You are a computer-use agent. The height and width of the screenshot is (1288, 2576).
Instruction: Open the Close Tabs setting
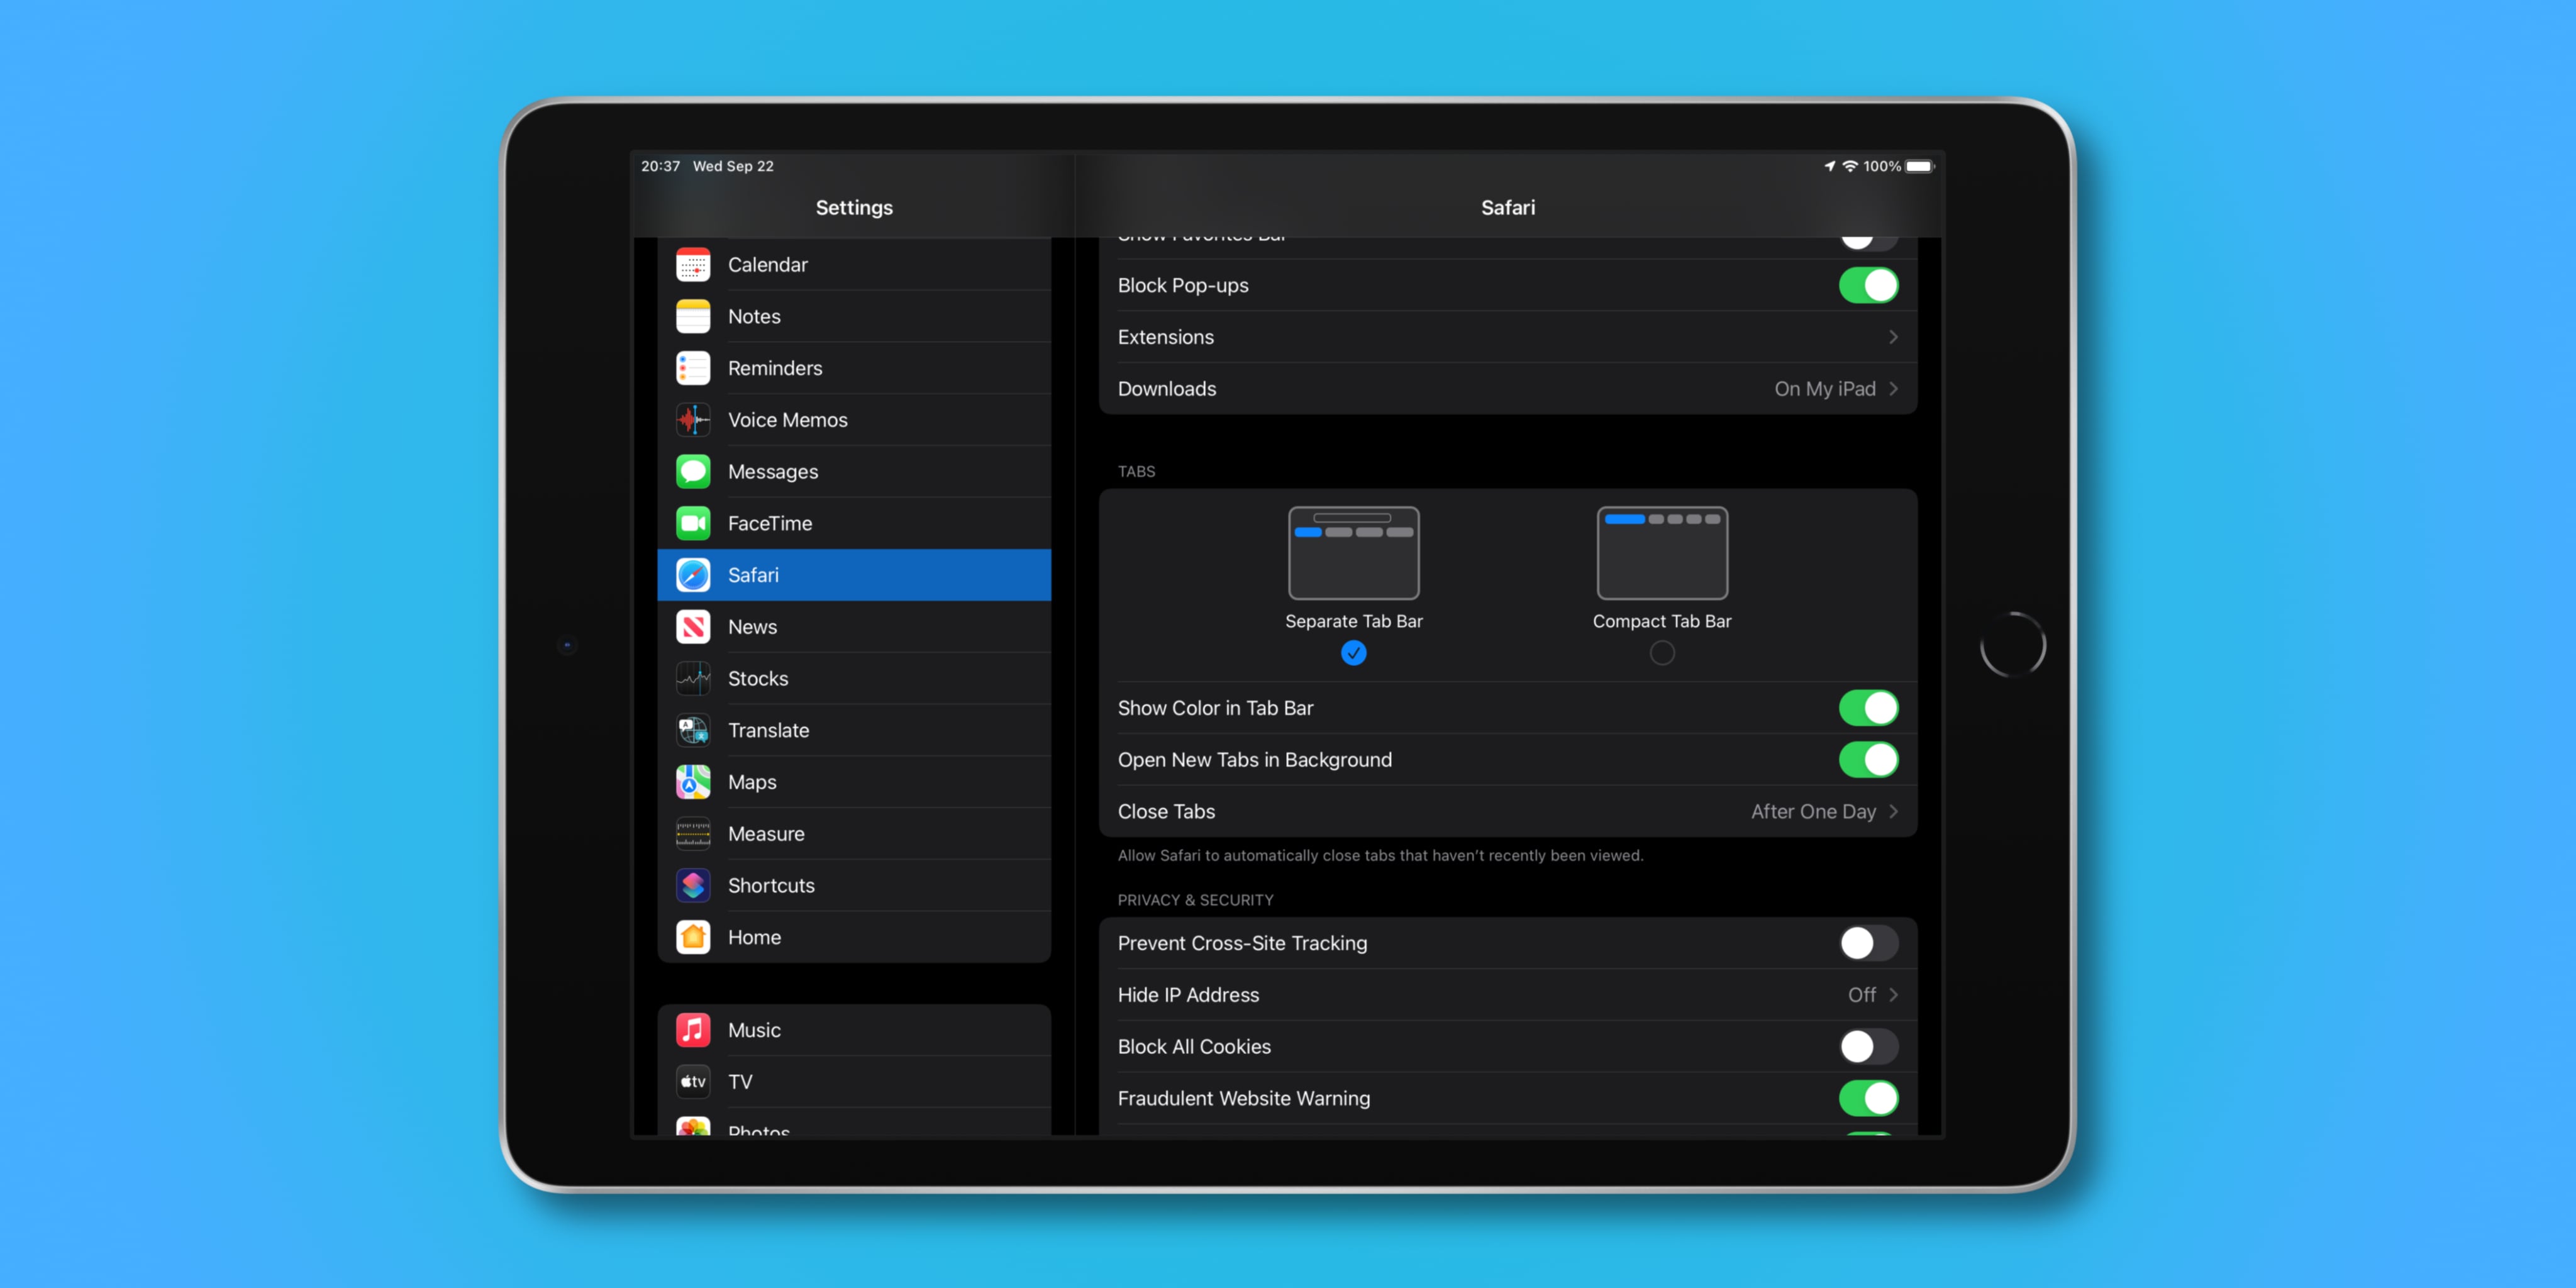1508,812
